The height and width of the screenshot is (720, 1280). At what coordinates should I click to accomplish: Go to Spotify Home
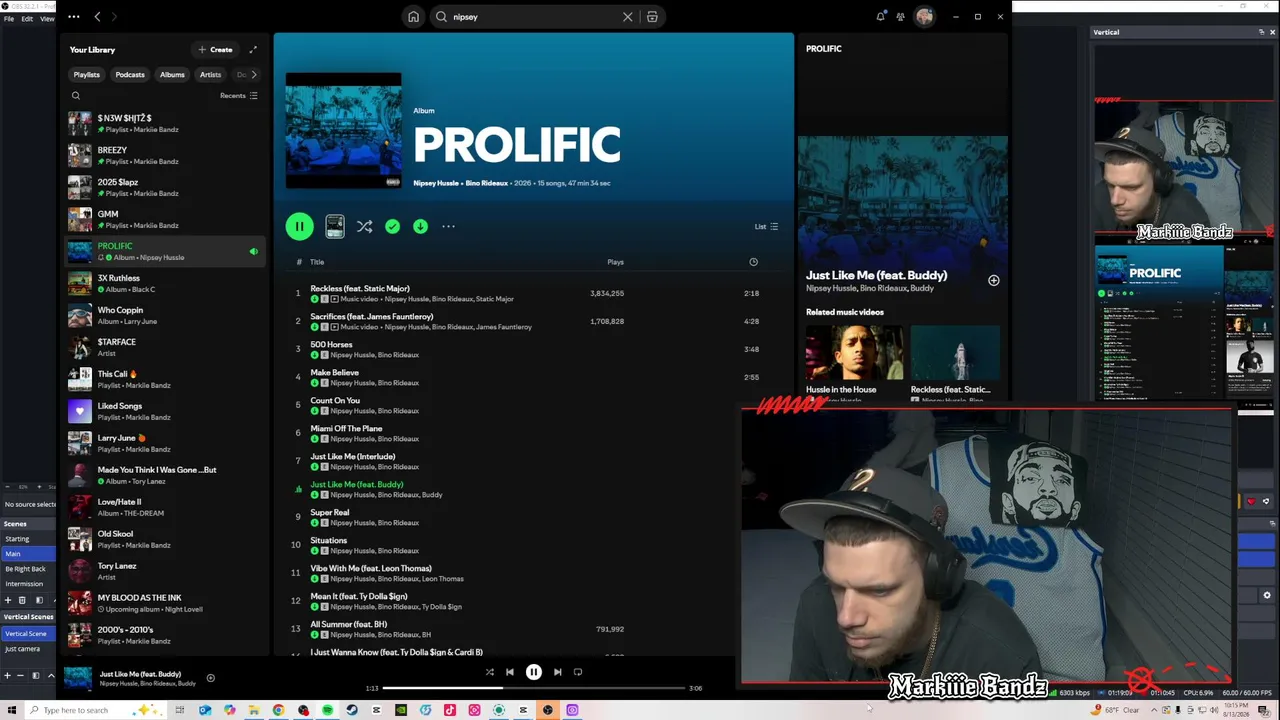pyautogui.click(x=413, y=17)
